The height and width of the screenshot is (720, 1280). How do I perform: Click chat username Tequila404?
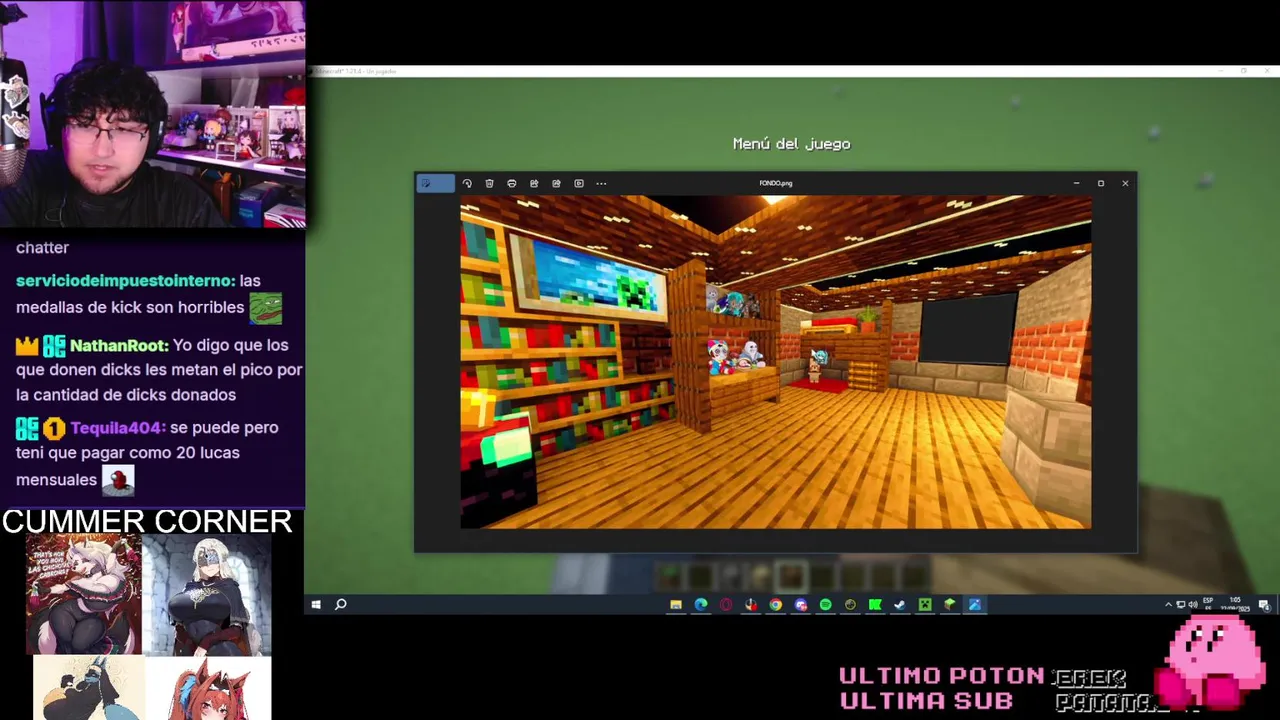coord(116,428)
